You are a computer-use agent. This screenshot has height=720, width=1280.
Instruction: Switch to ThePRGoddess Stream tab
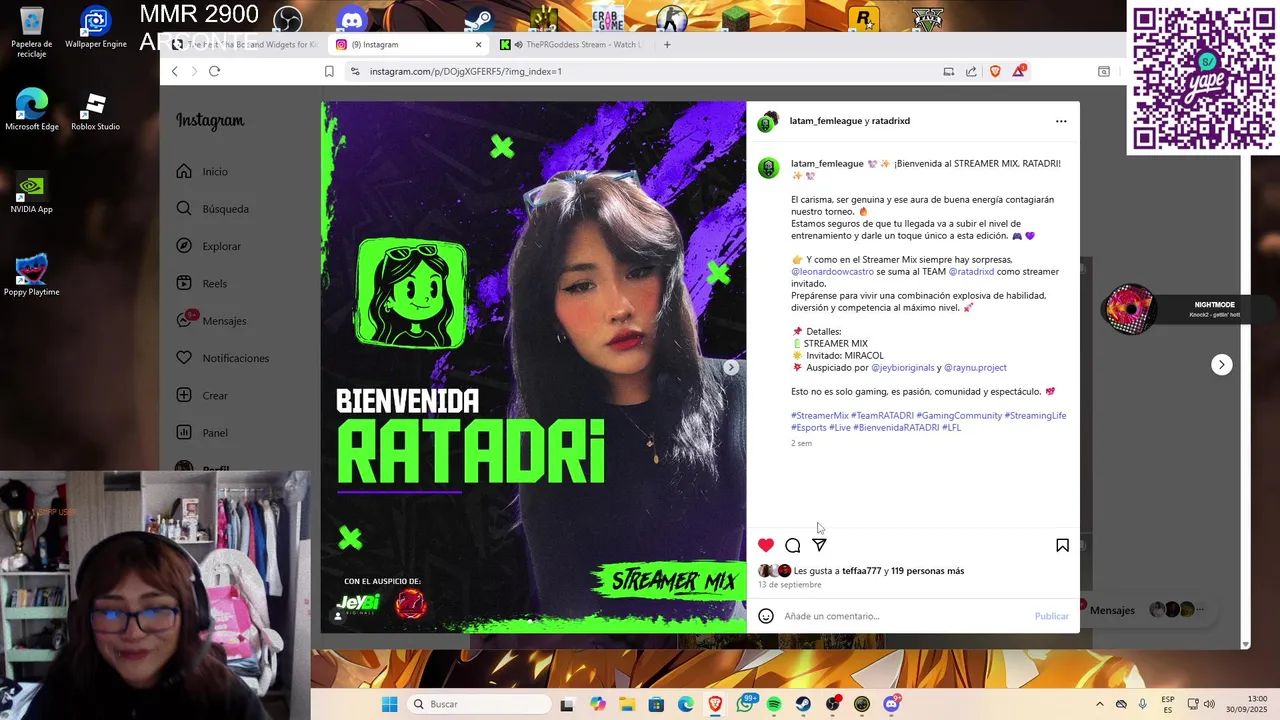[x=572, y=44]
